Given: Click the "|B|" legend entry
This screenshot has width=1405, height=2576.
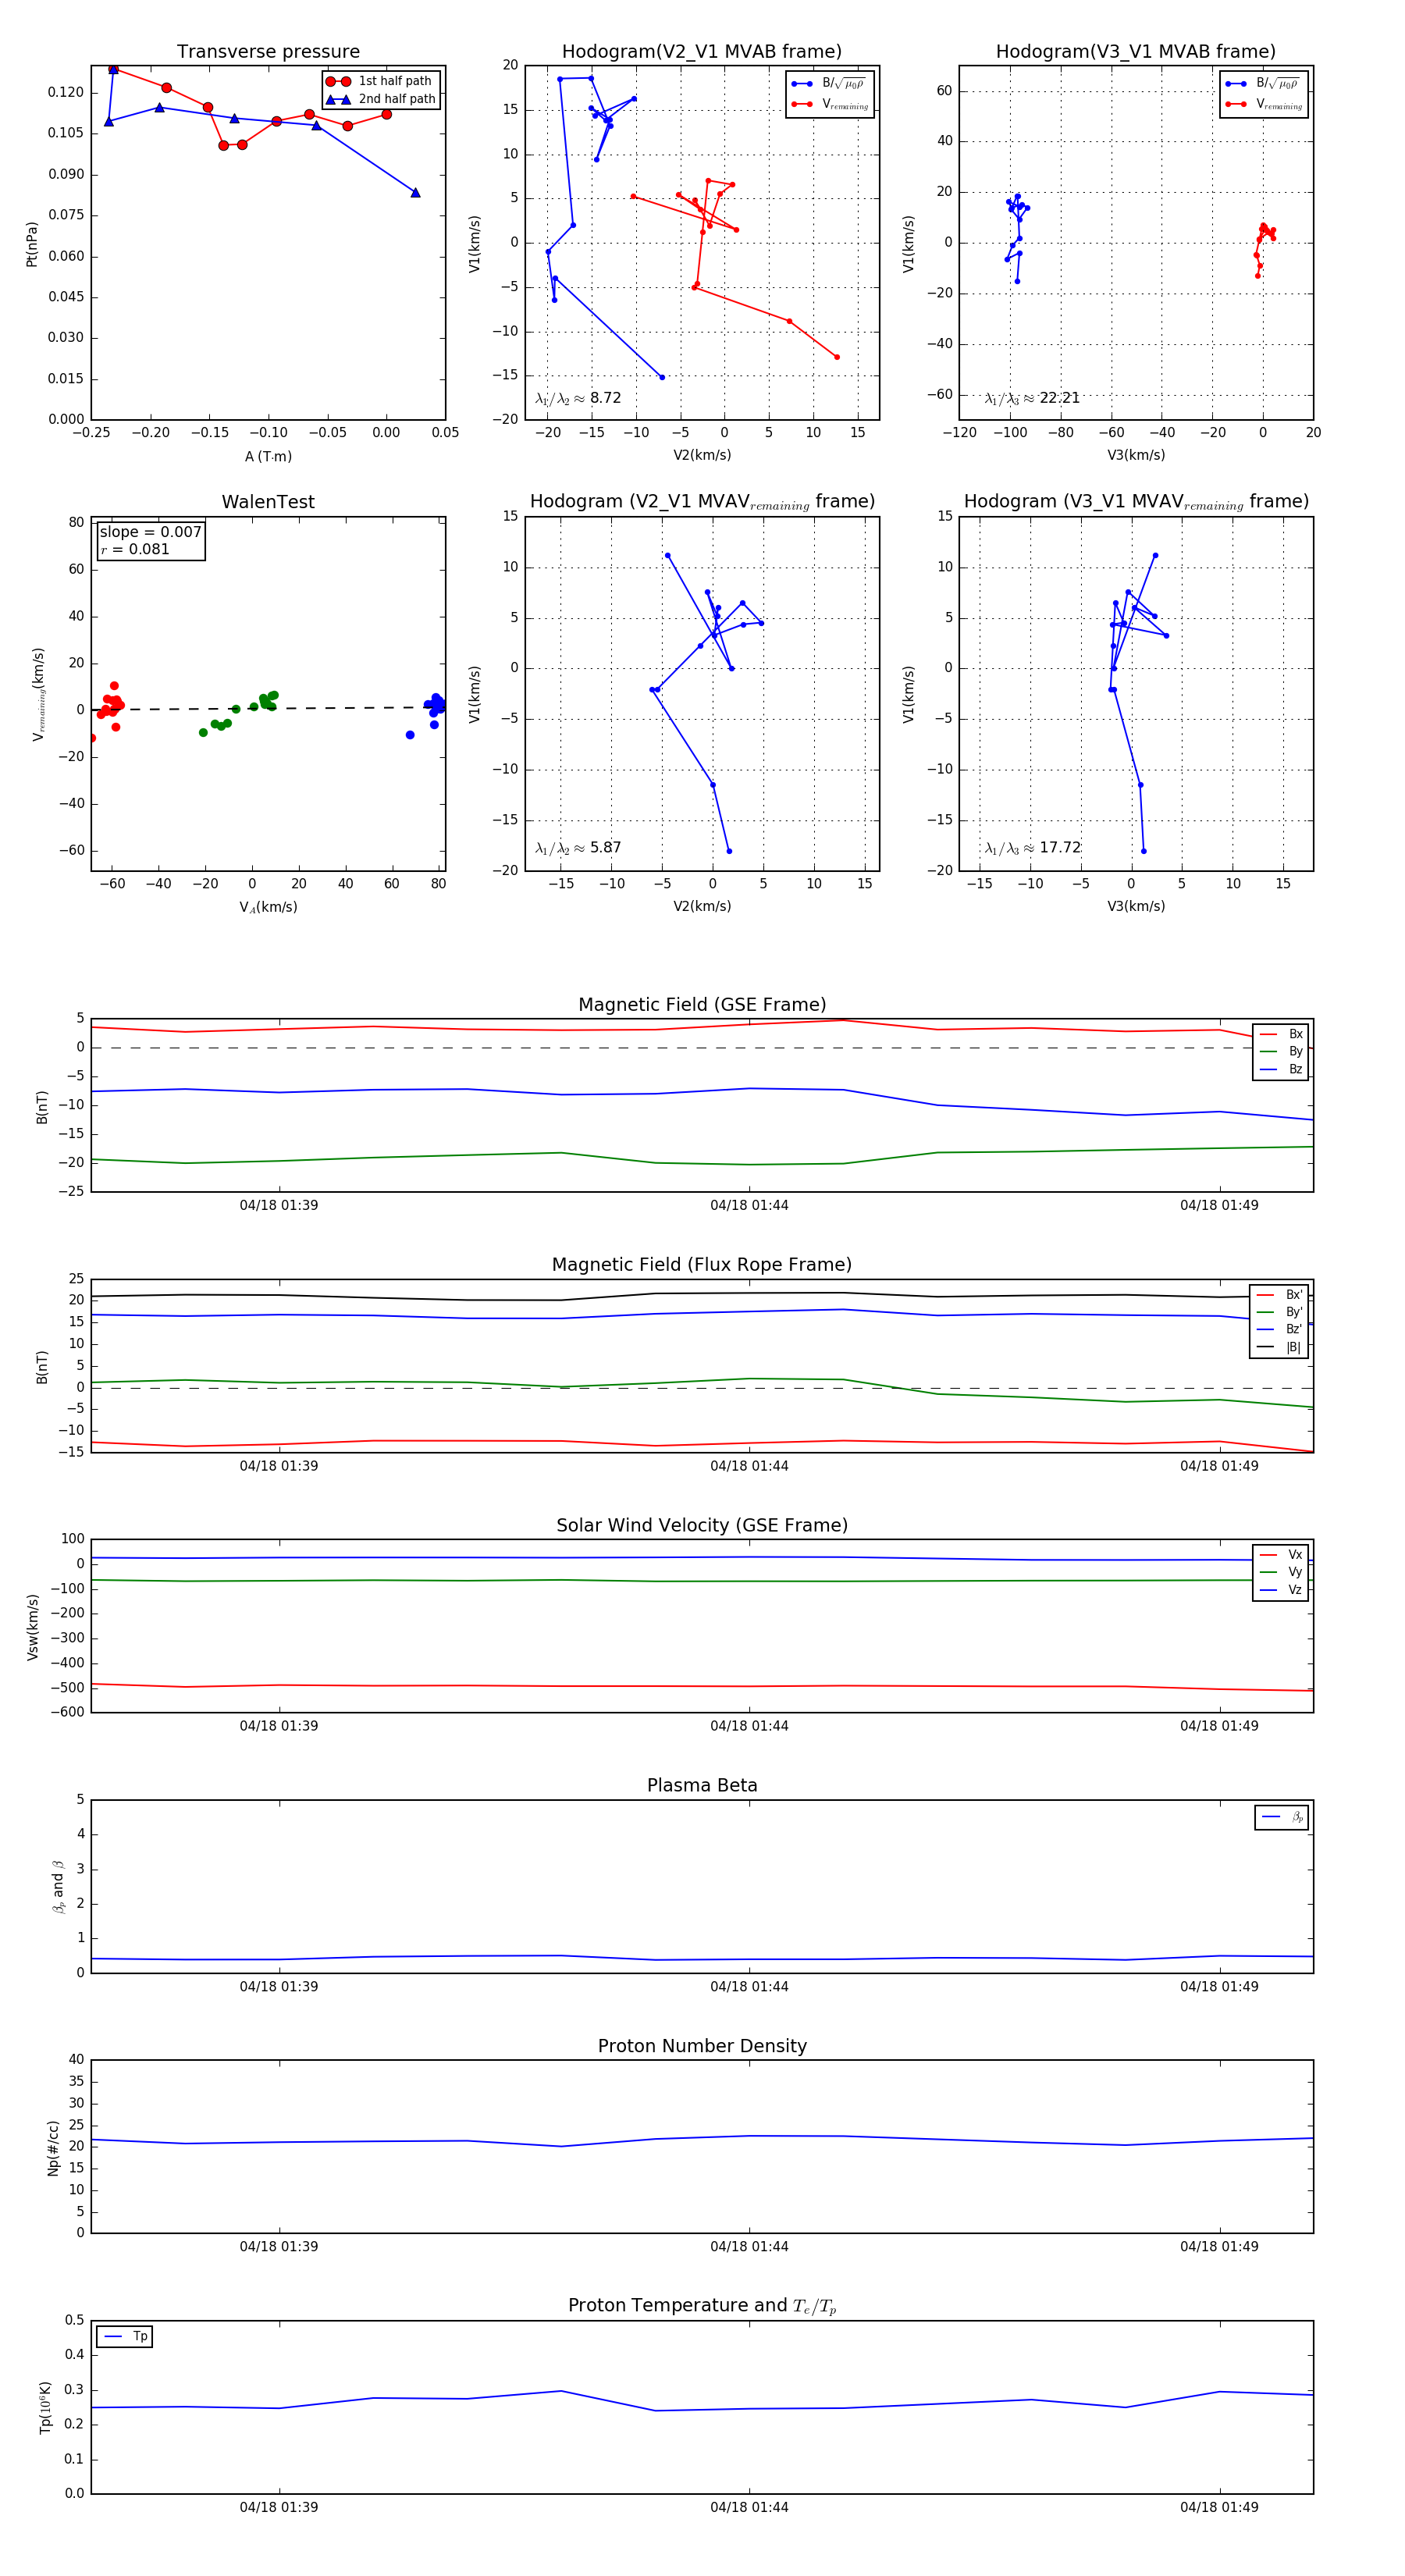Looking at the screenshot, I should pyautogui.click(x=1279, y=1347).
